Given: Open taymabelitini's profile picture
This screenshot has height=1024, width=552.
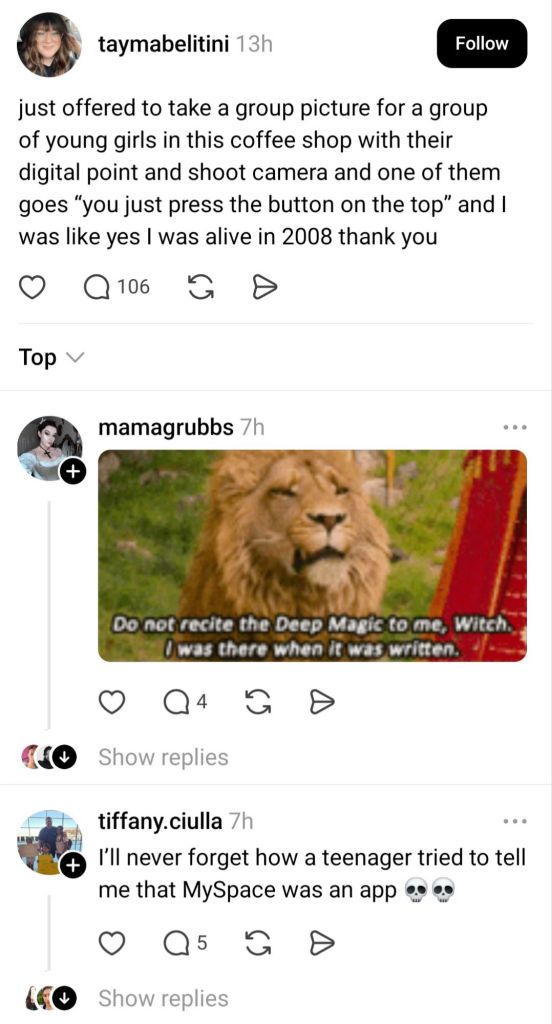Looking at the screenshot, I should 50,44.
